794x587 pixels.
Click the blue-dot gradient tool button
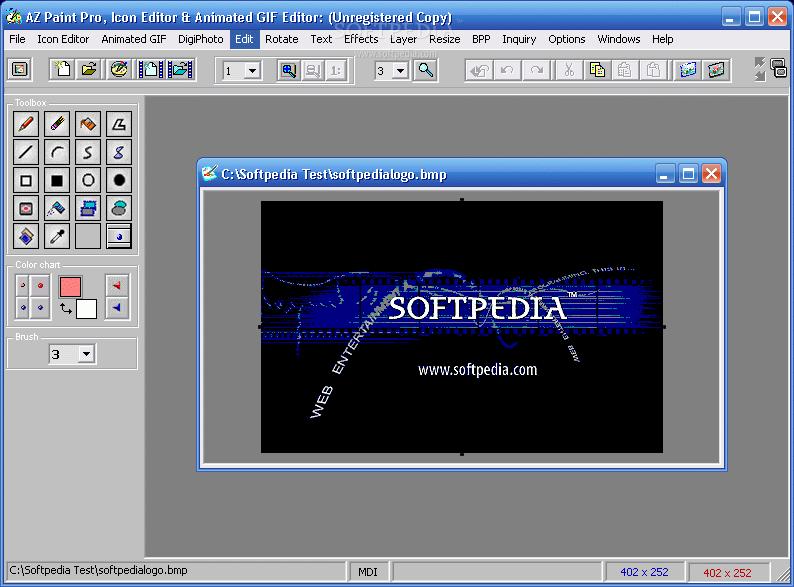coord(119,236)
